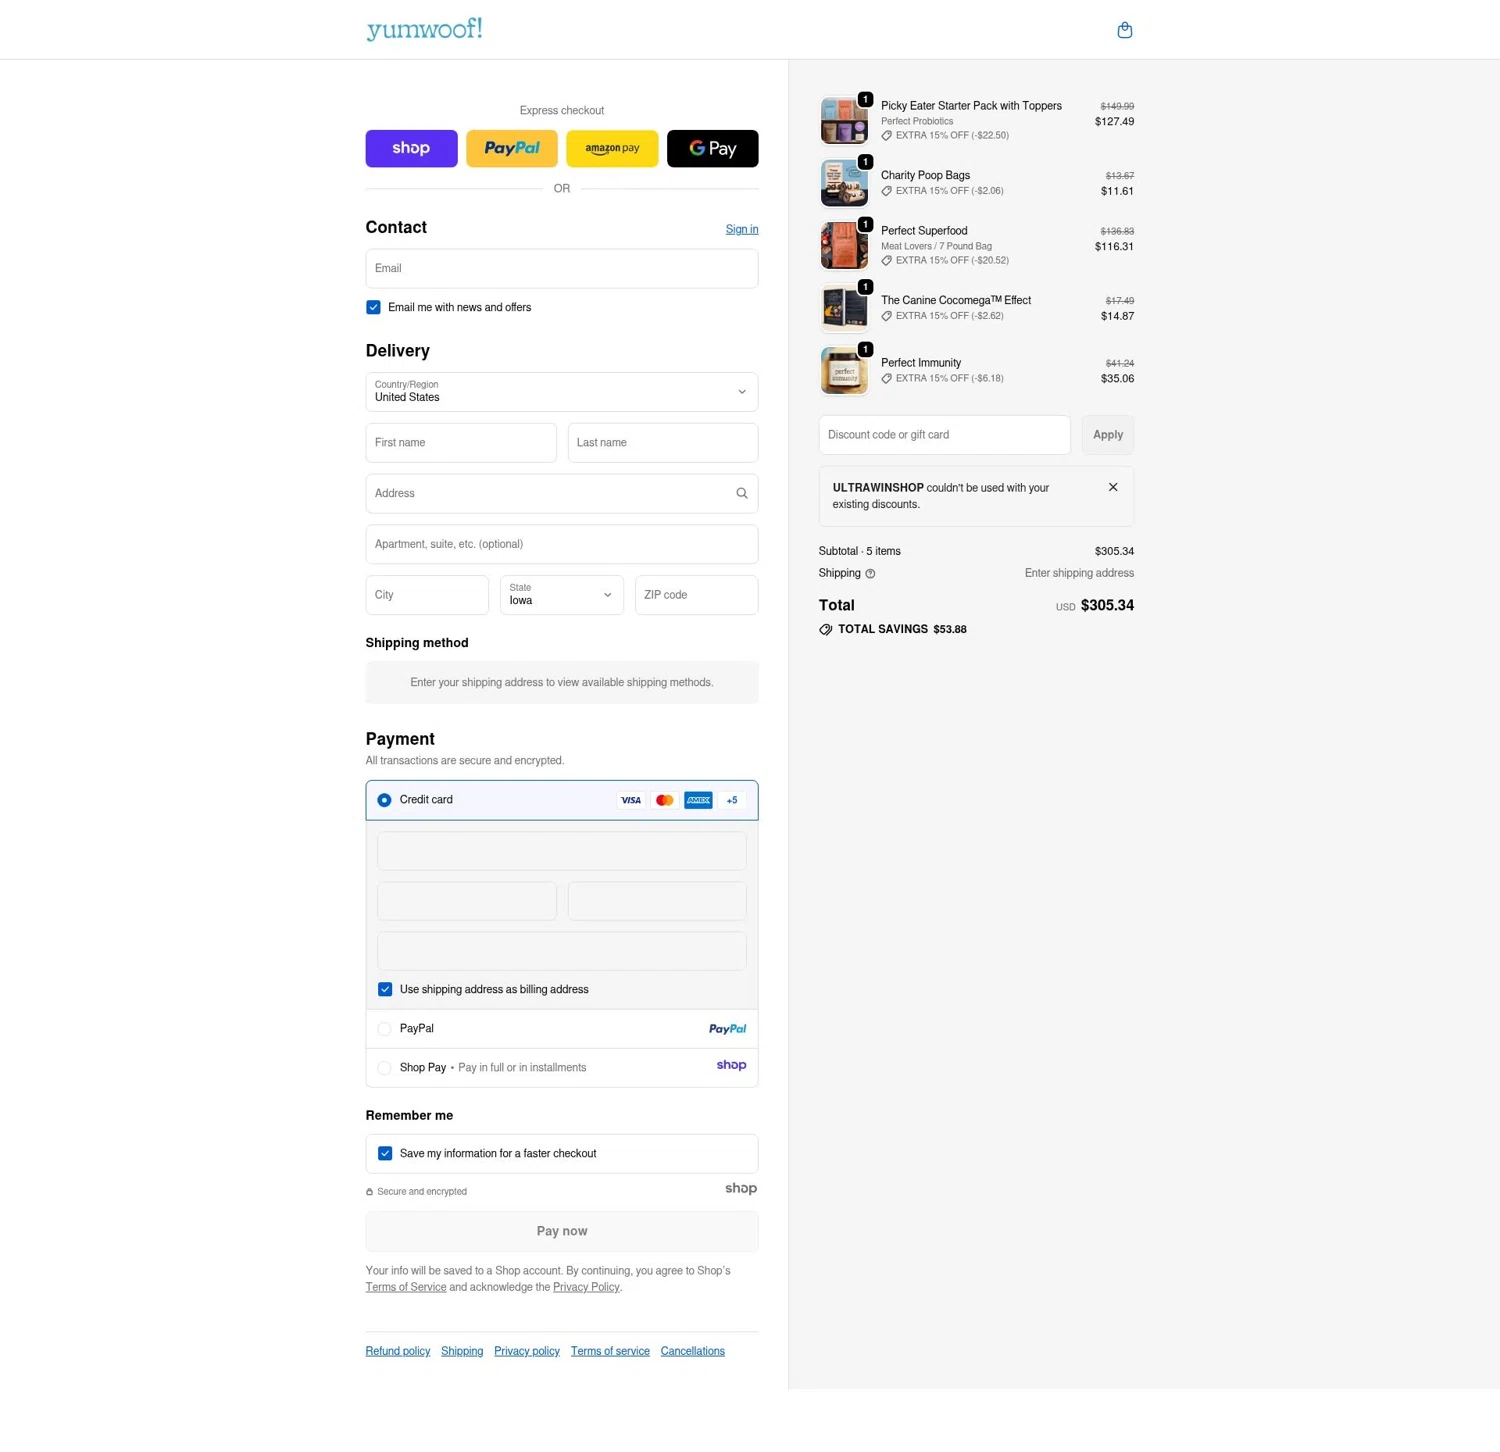
Task: Choose Google Pay express checkout
Action: 713,148
